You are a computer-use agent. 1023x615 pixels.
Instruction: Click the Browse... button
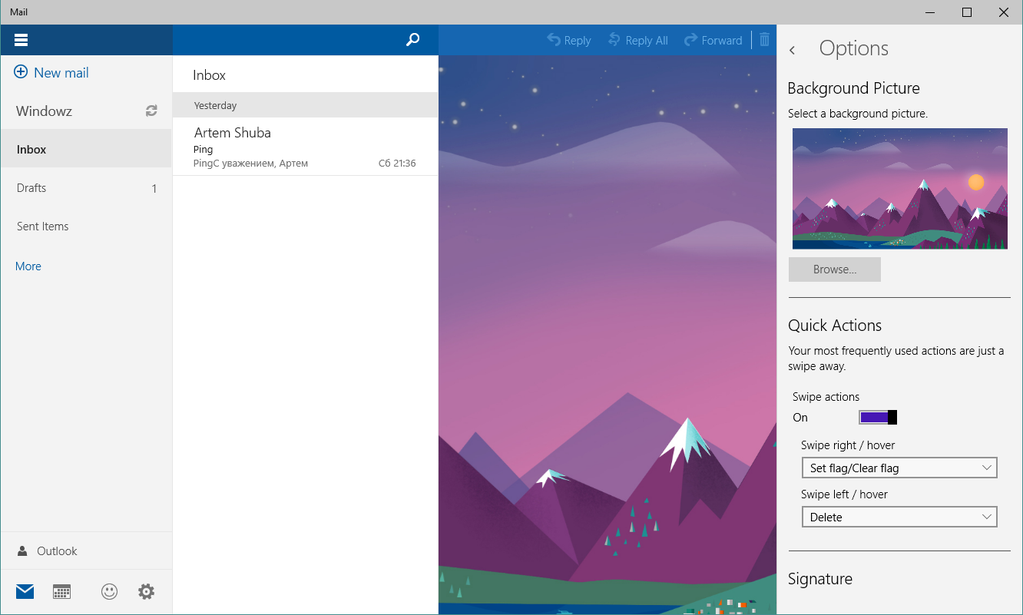coord(834,269)
